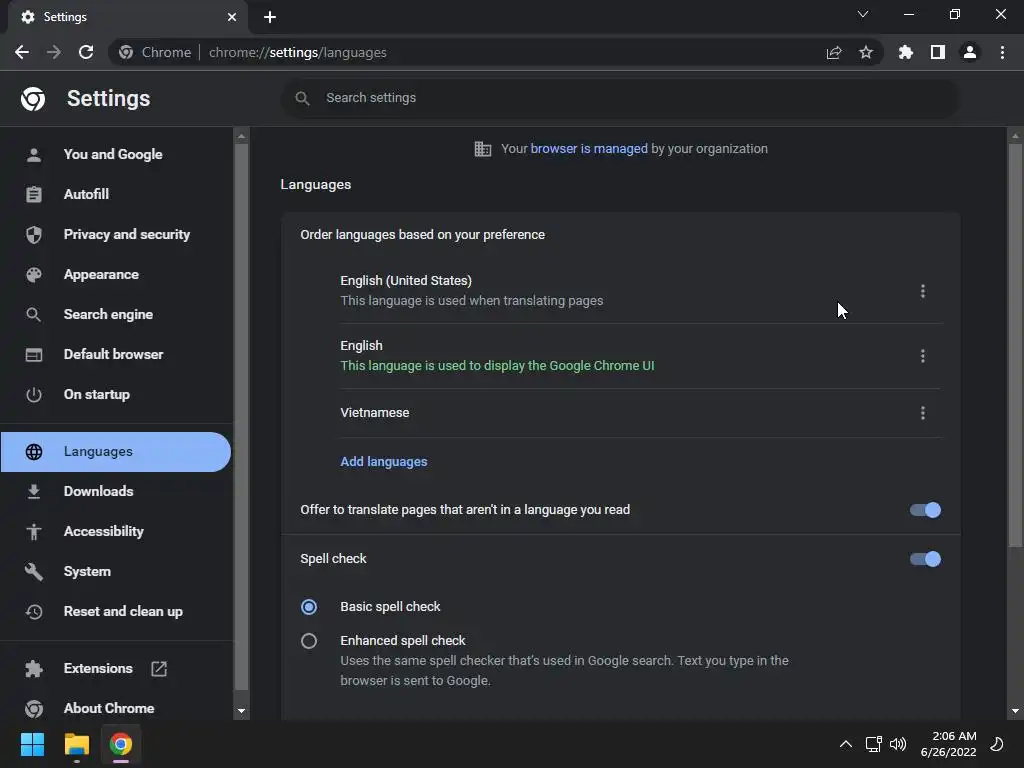1024x768 pixels.
Task: Open the profile avatar menu
Action: coord(969,52)
